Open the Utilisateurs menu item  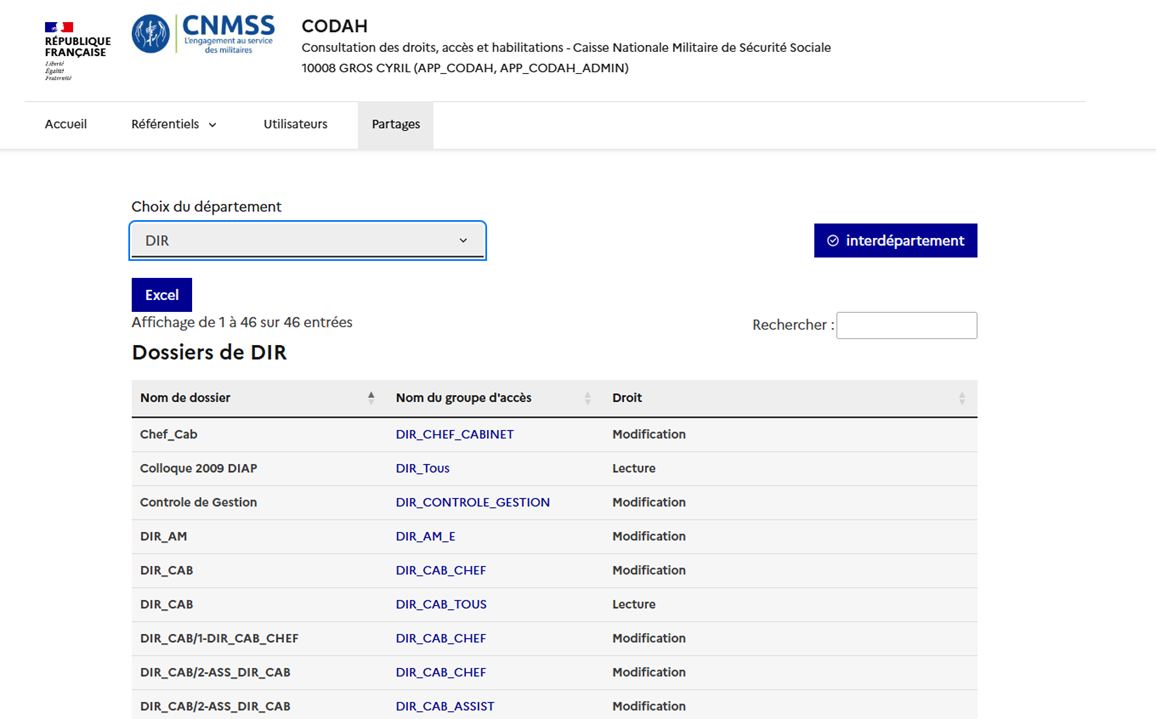click(296, 124)
